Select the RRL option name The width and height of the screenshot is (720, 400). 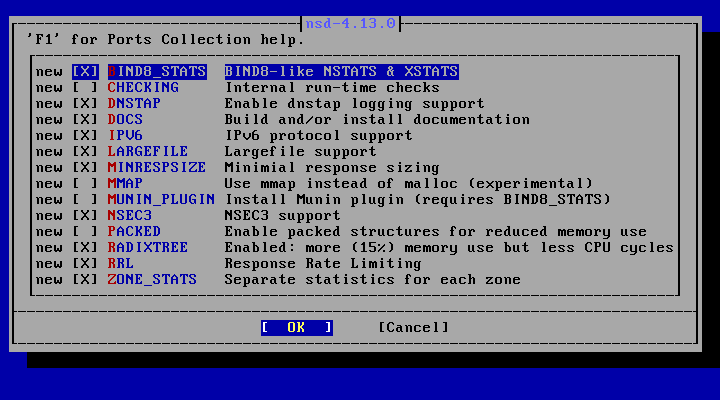point(121,264)
